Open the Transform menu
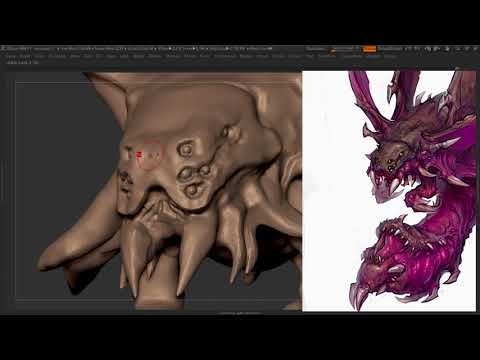This screenshot has width=480, height=360. click(x=327, y=57)
